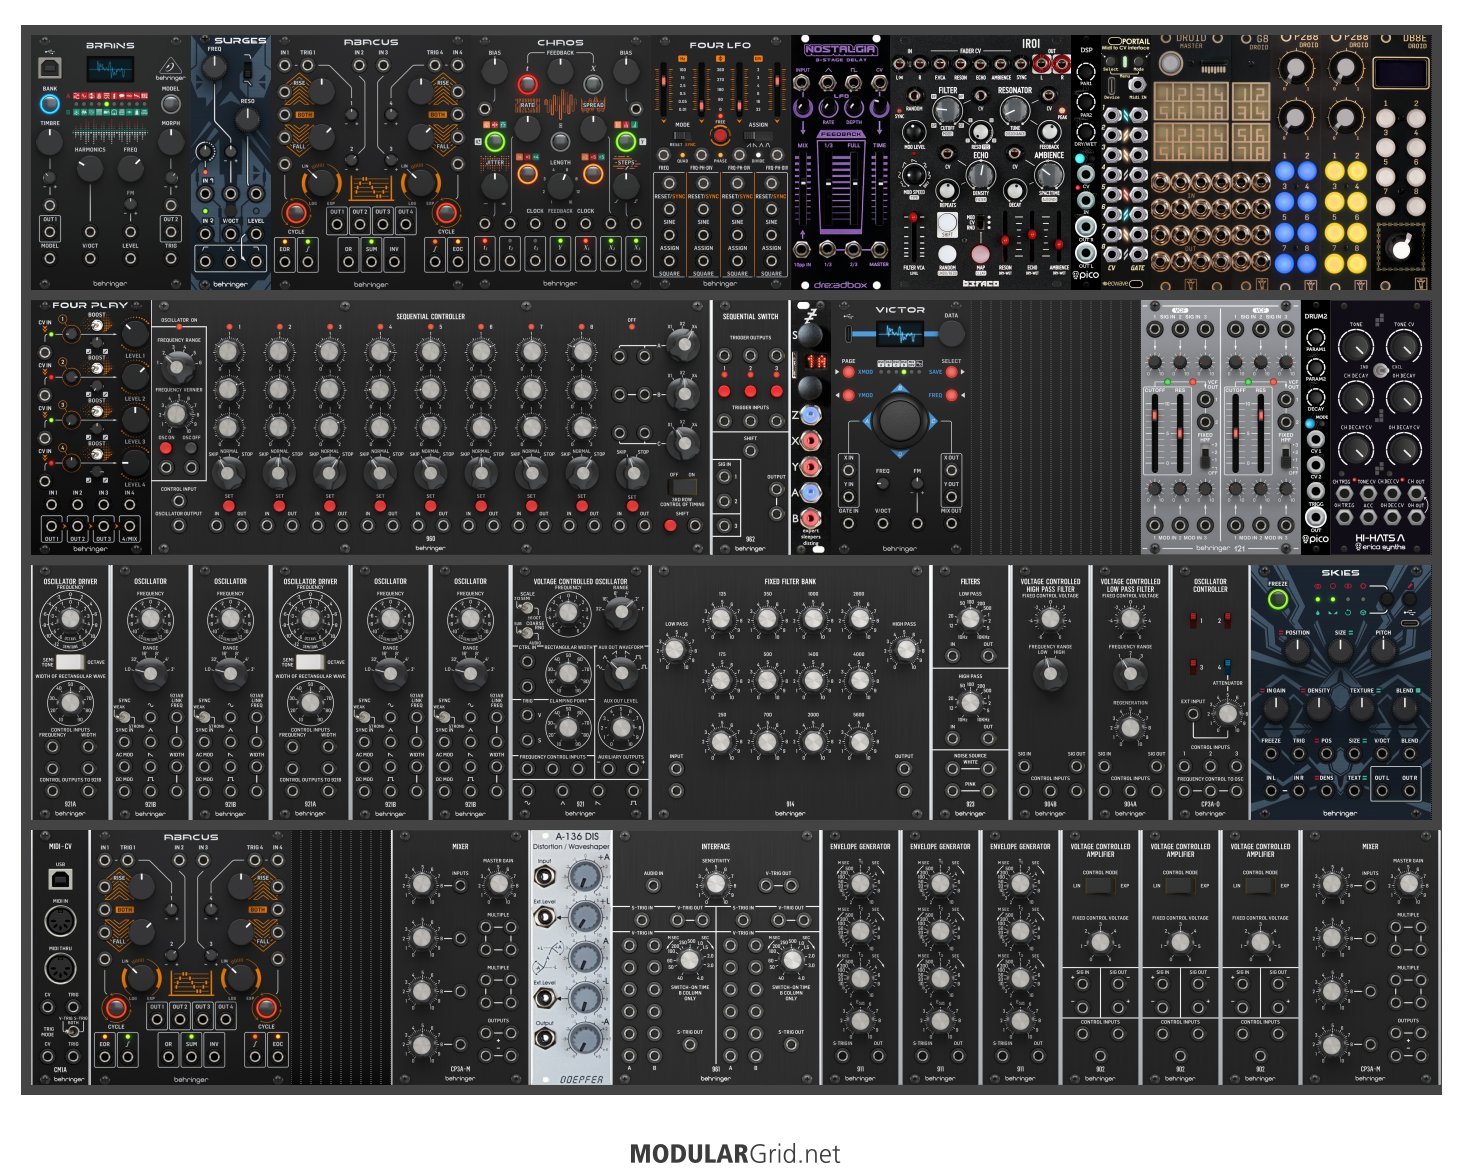Adjust the TIME slider on Nostalgia

click(879, 190)
